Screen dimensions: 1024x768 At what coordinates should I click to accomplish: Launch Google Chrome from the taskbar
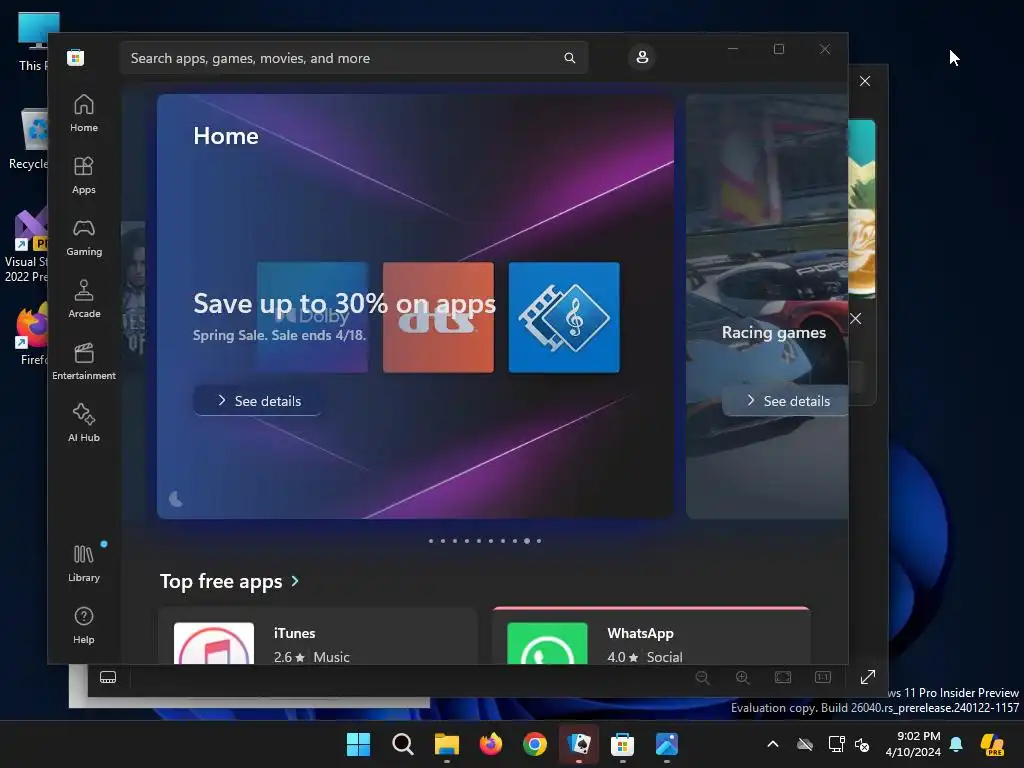[x=535, y=744]
